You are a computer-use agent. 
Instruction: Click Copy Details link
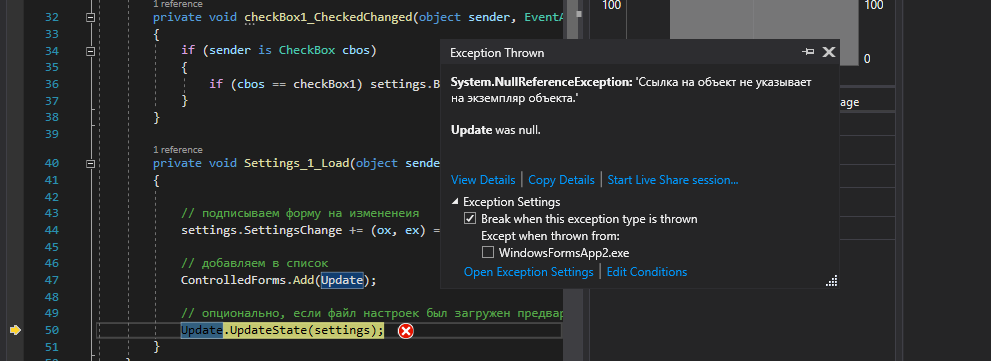(x=561, y=180)
